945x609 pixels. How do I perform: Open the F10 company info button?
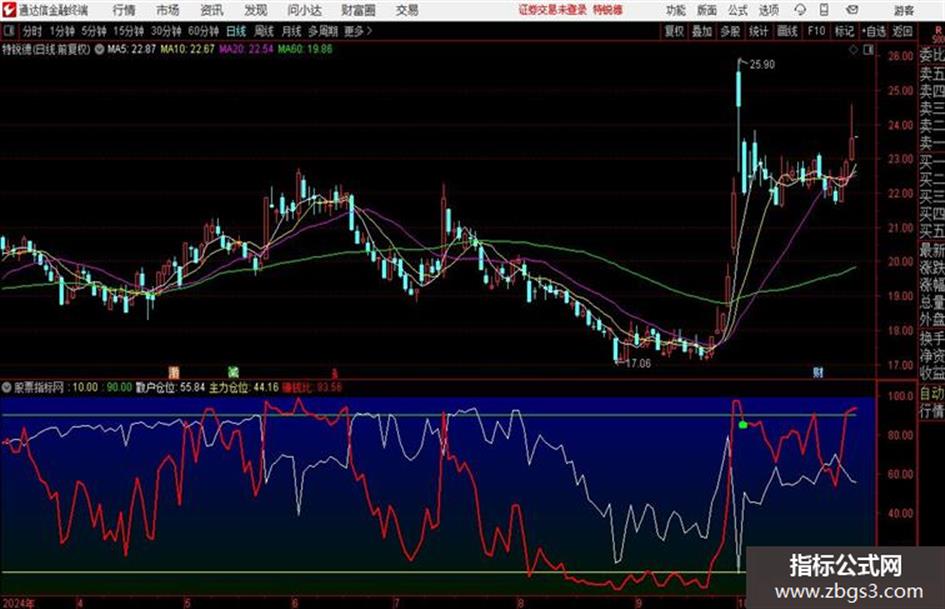[816, 31]
